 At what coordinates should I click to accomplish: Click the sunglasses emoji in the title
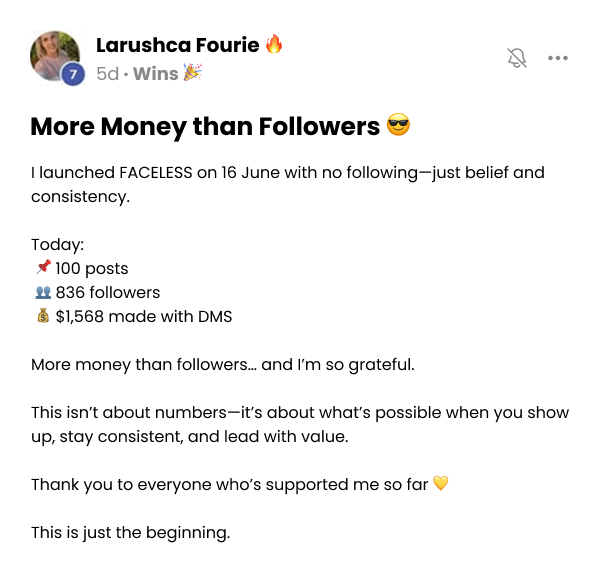(398, 126)
